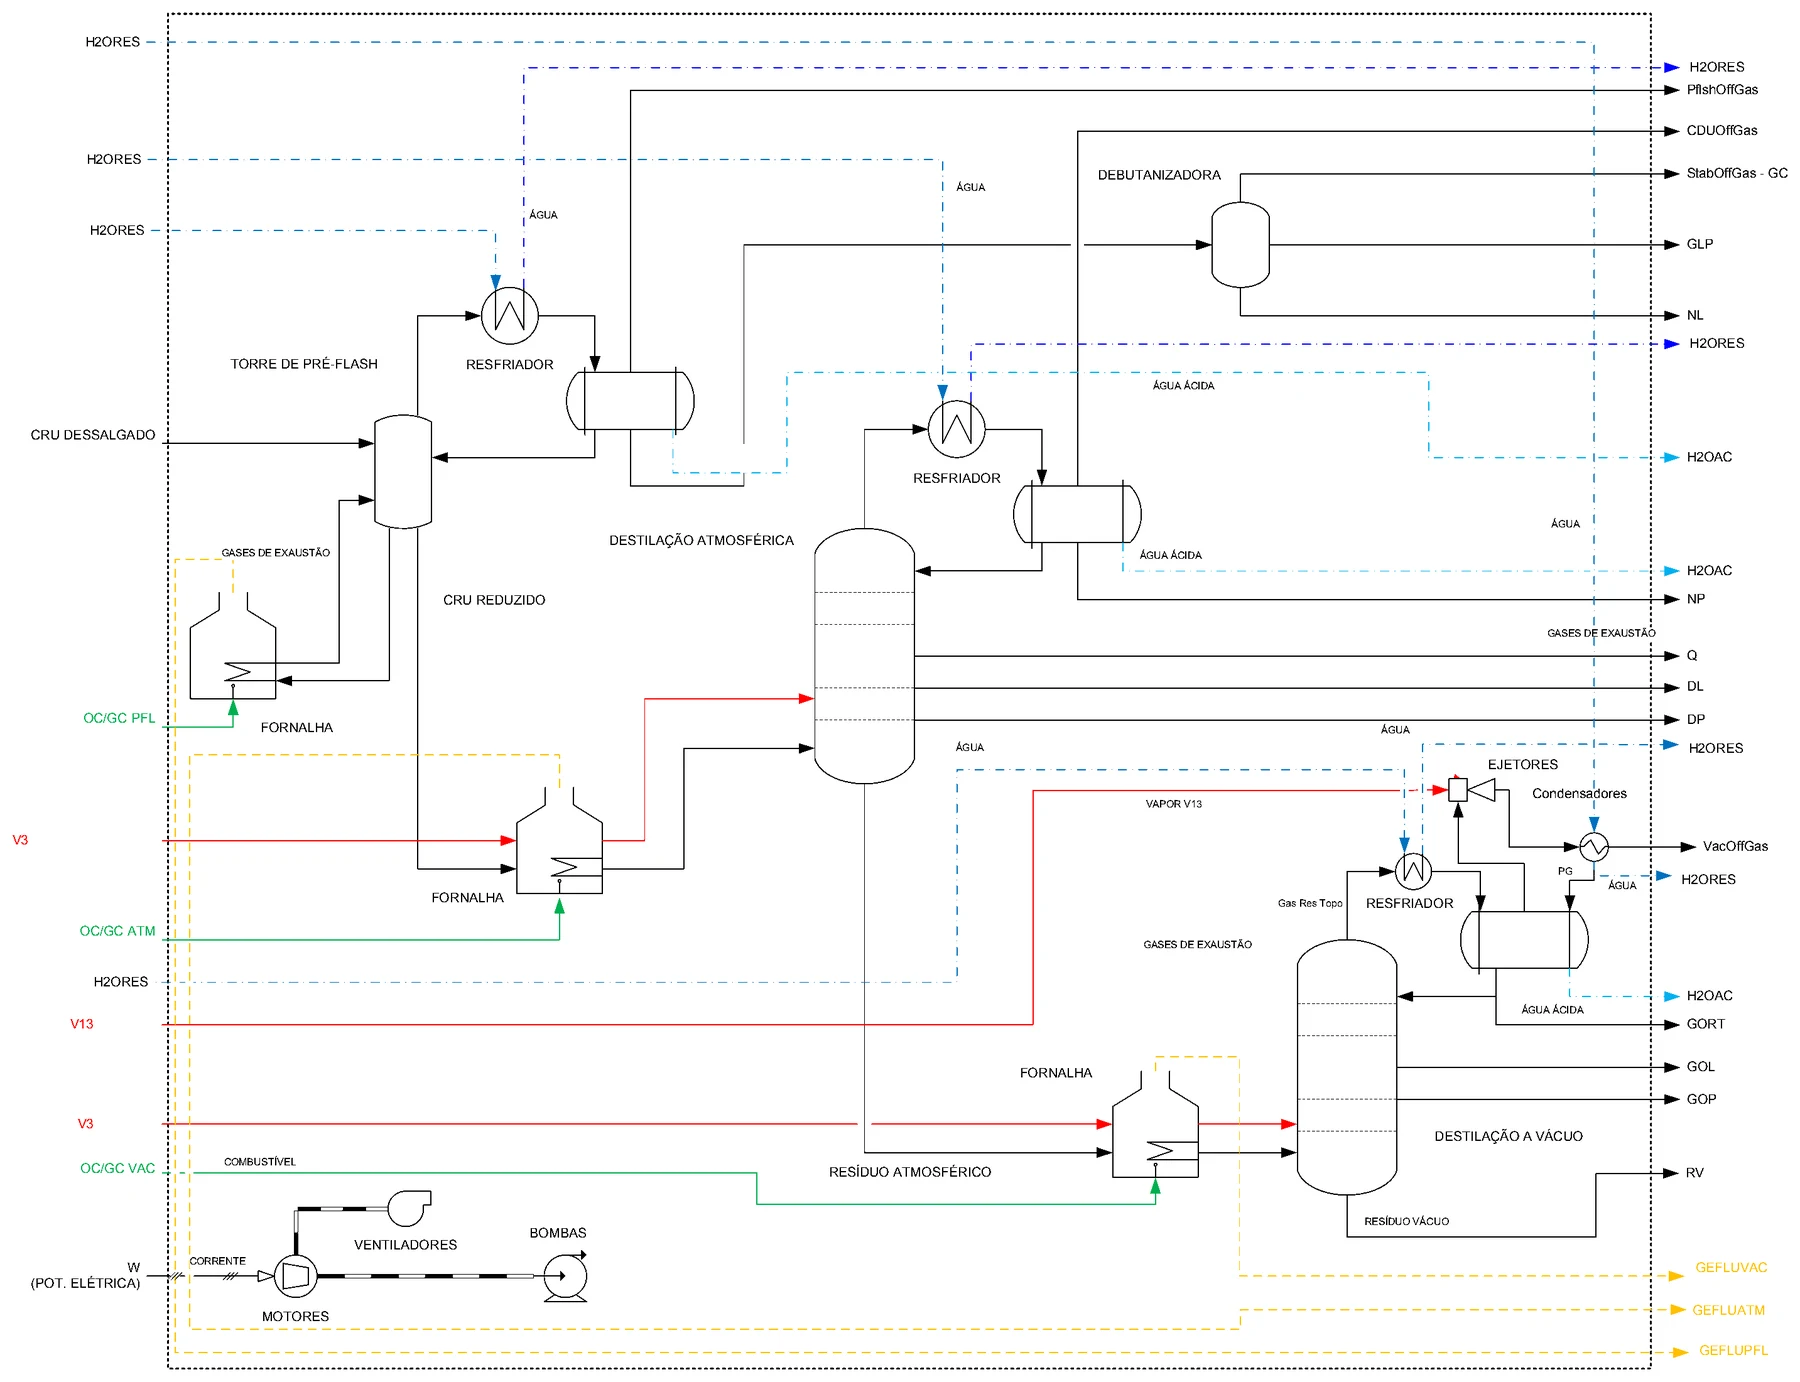Click the OC/GC ATM fuel label
The width and height of the screenshot is (1800, 1382).
118,931
